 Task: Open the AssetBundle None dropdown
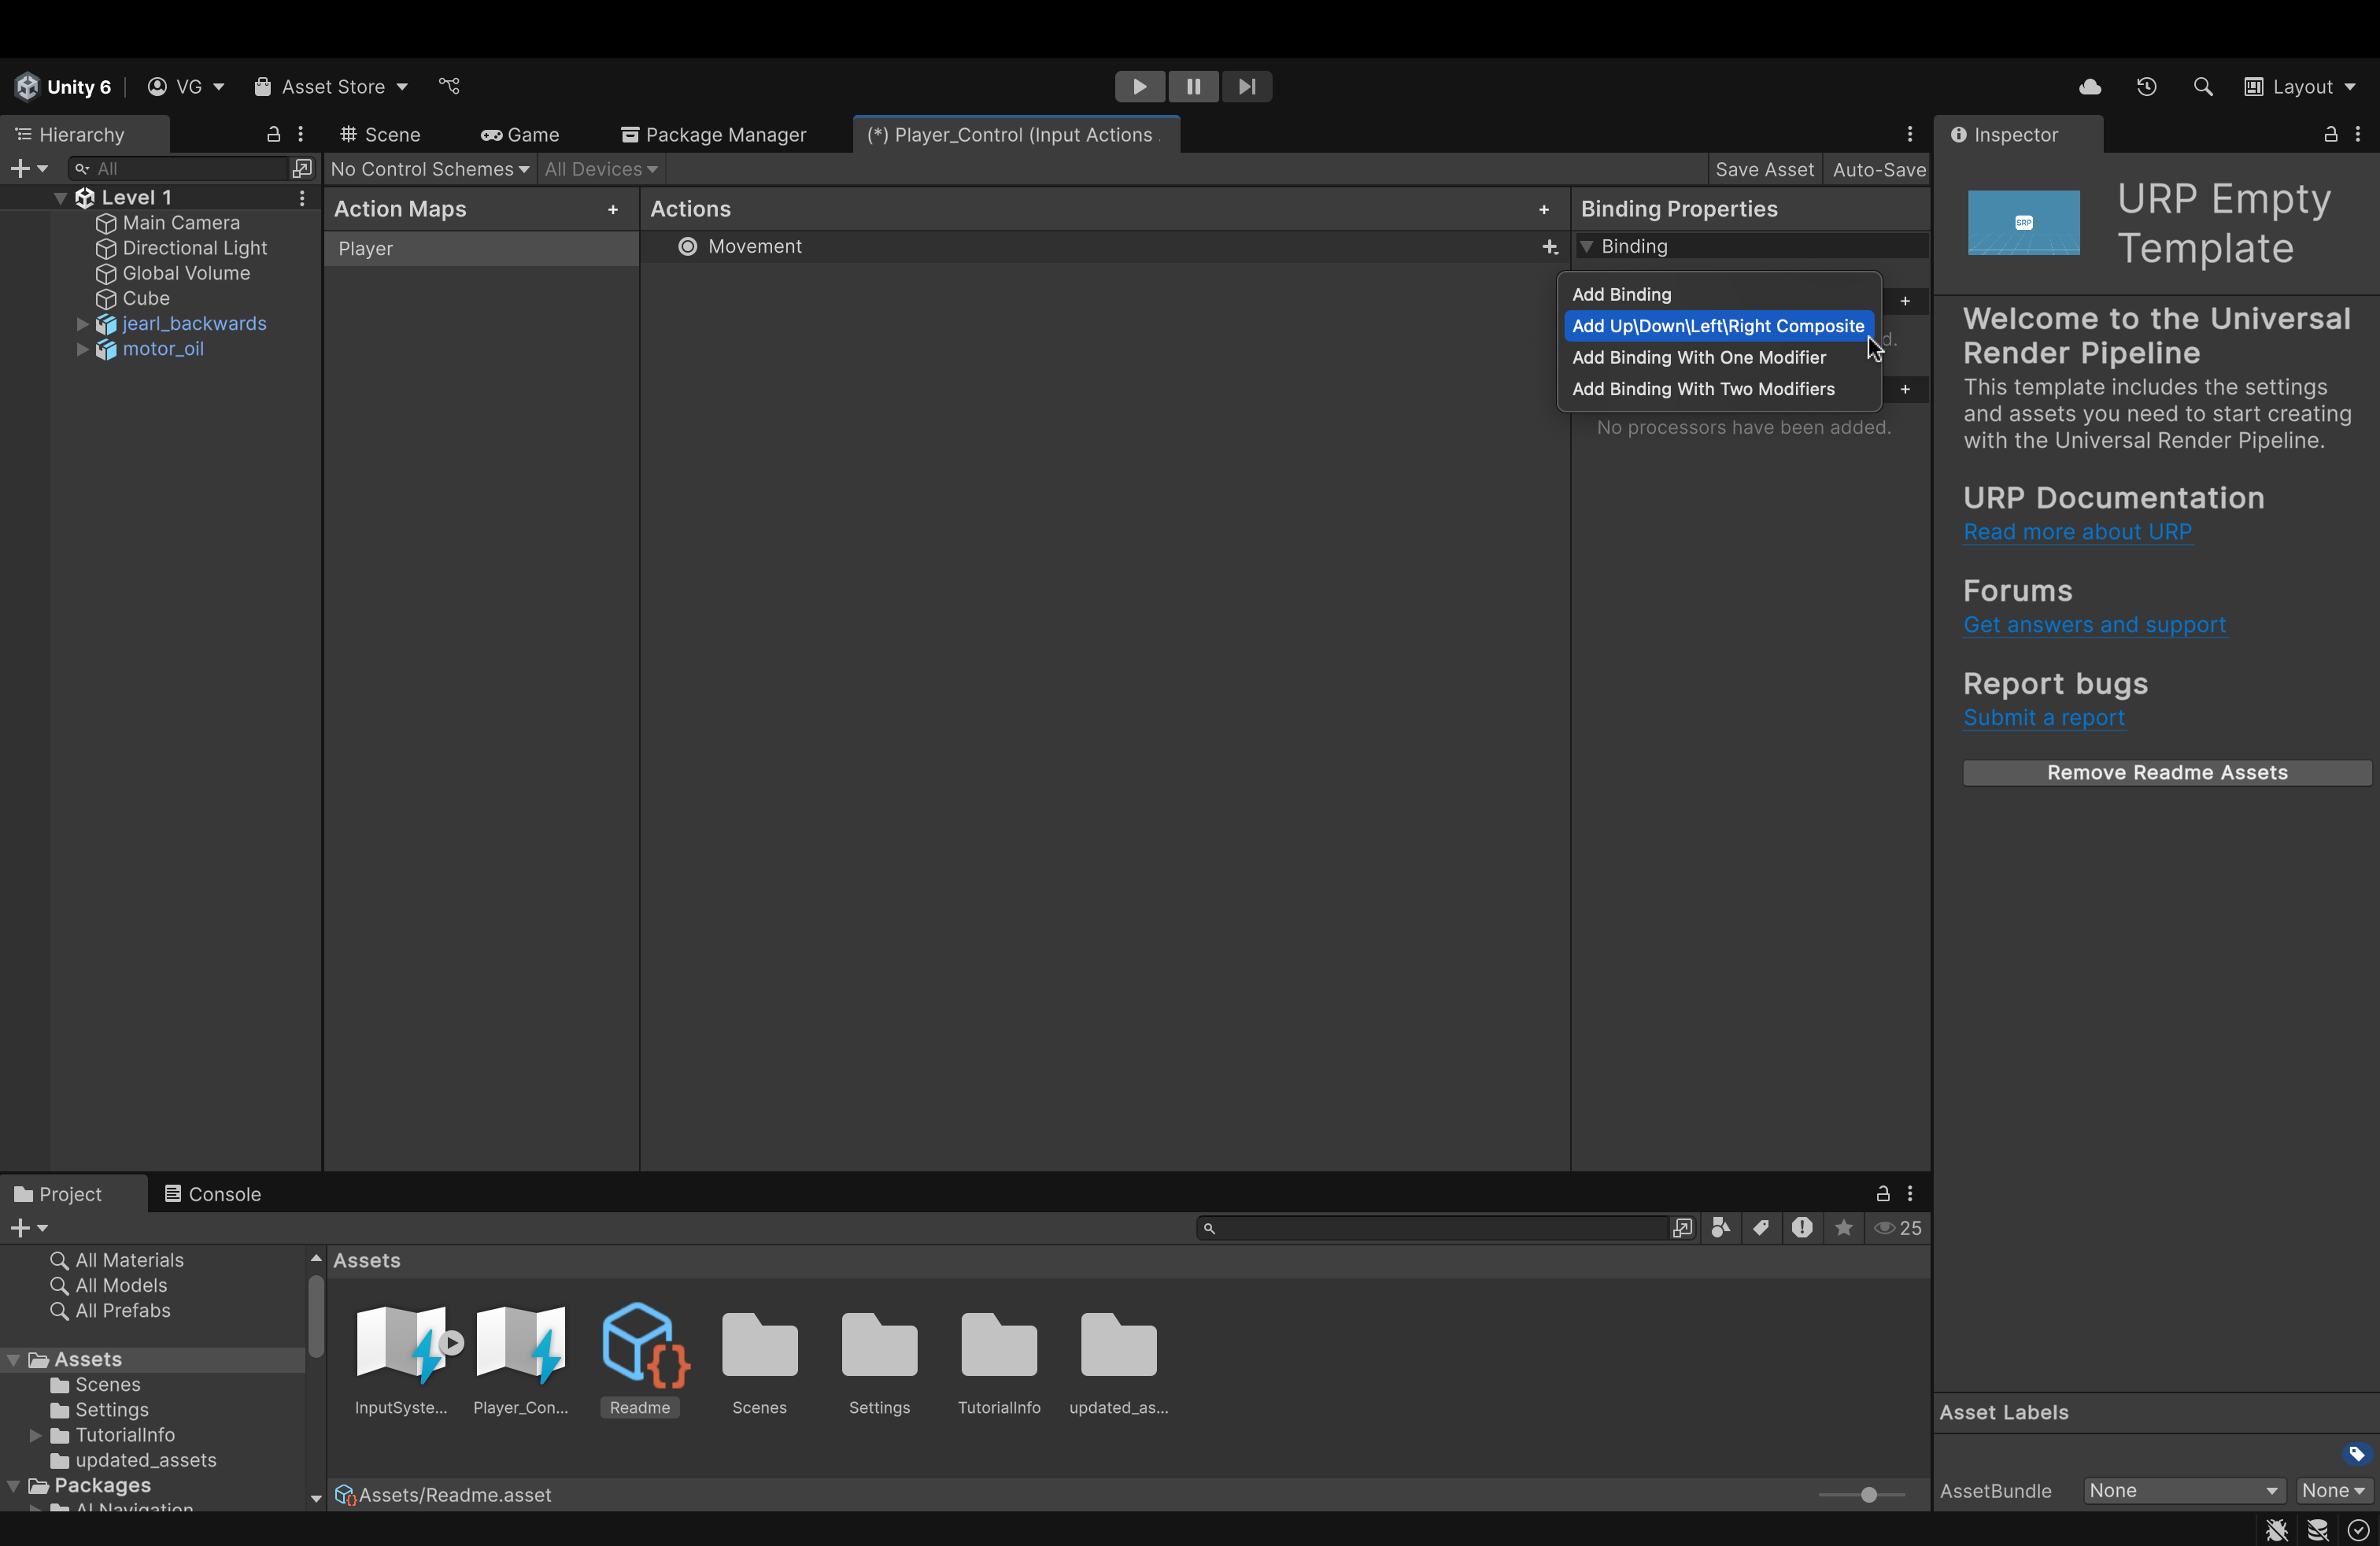2184,1491
